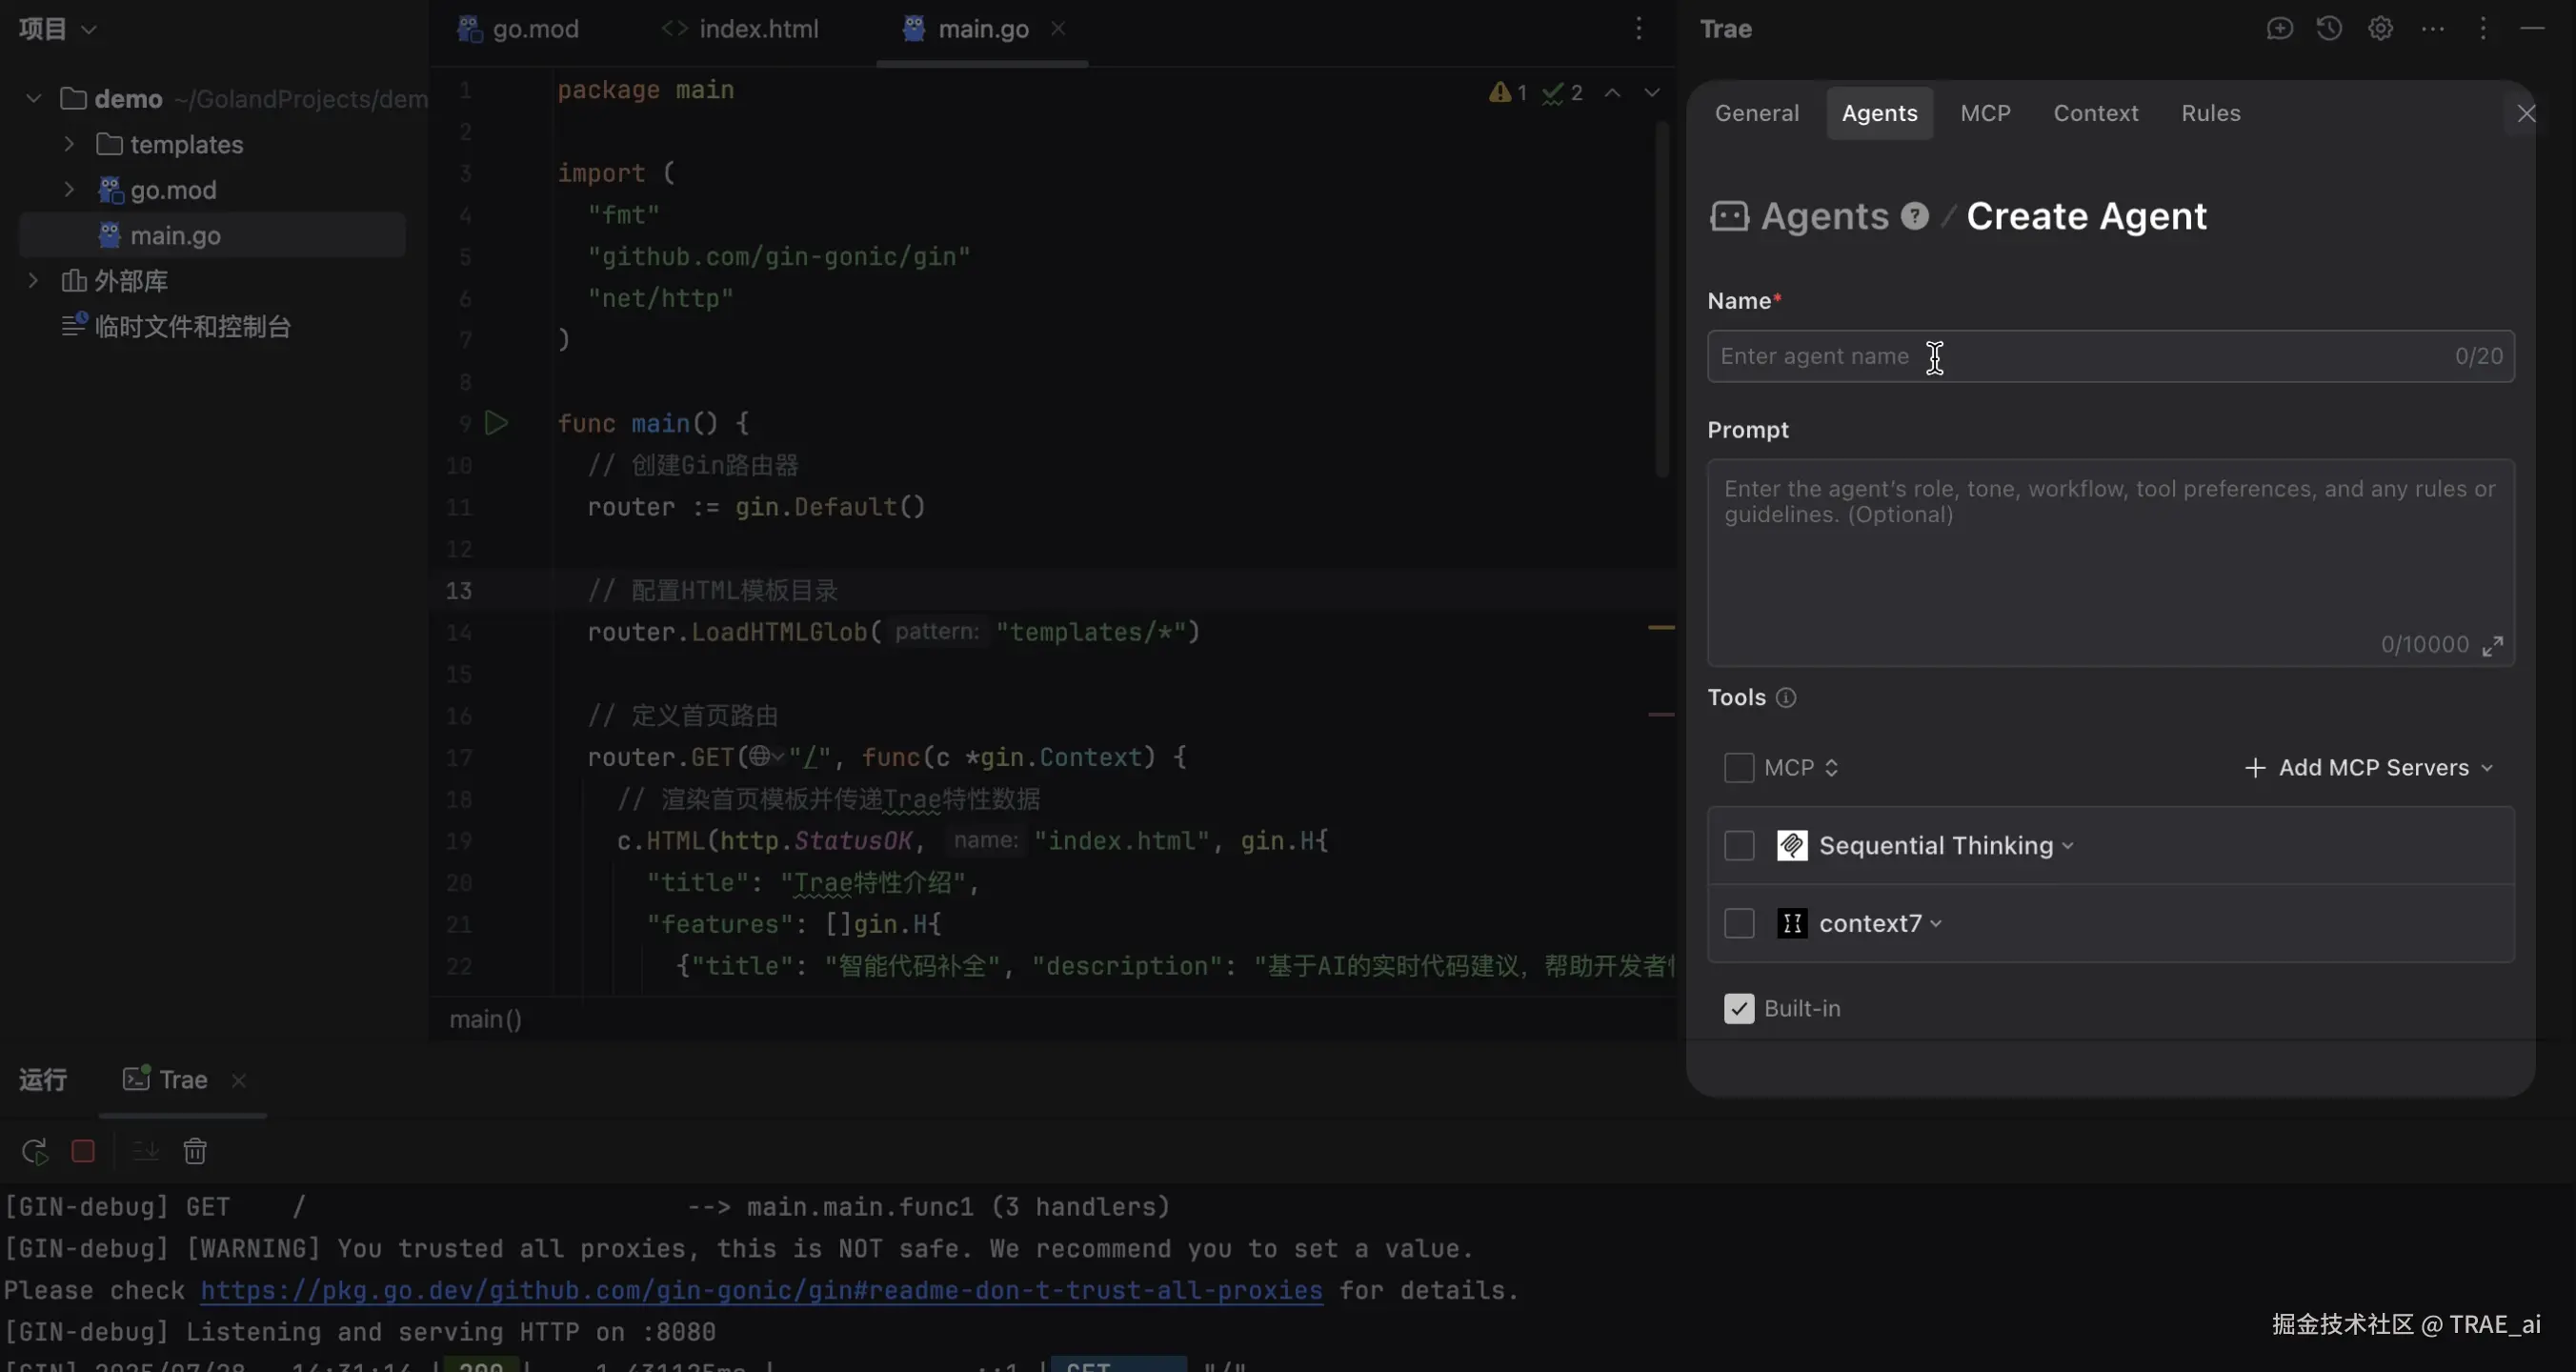The image size is (2576, 1372).
Task: Stop the running process with red square
Action: pos(83,1151)
